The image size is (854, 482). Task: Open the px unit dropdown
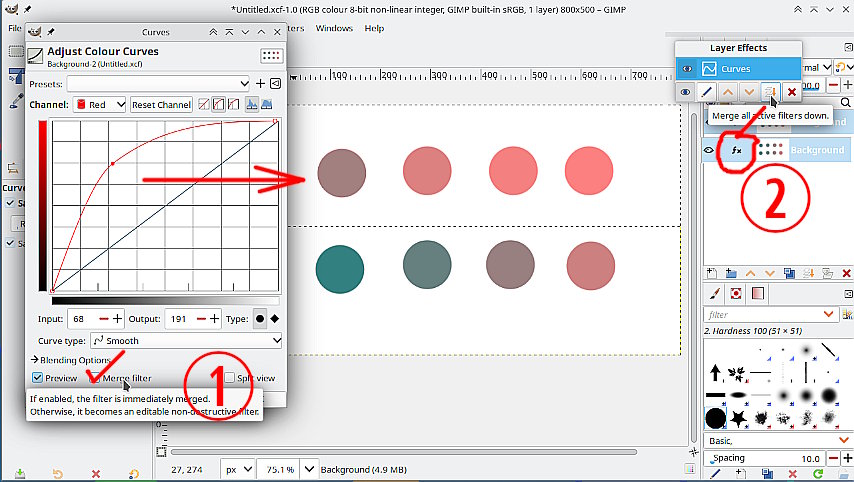point(238,469)
